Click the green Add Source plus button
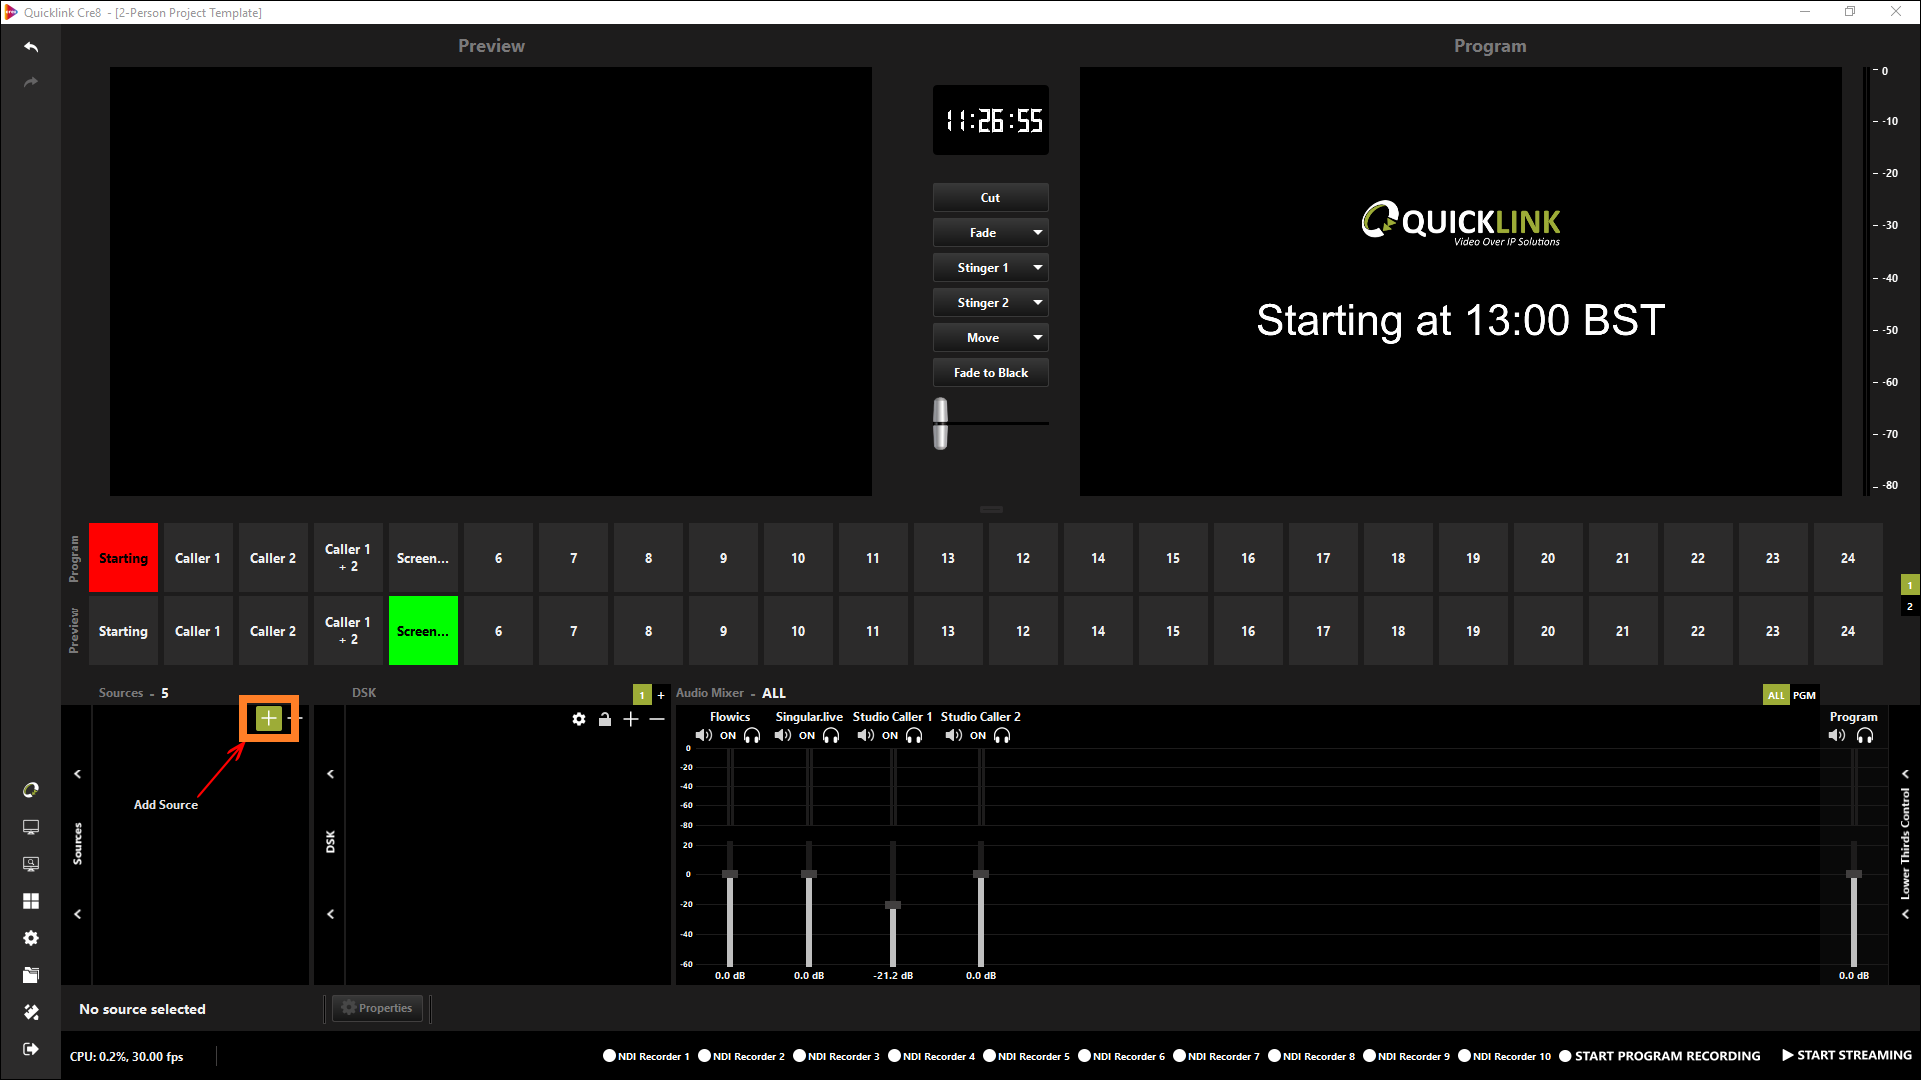Viewport: 1921px width, 1080px height. coord(268,718)
